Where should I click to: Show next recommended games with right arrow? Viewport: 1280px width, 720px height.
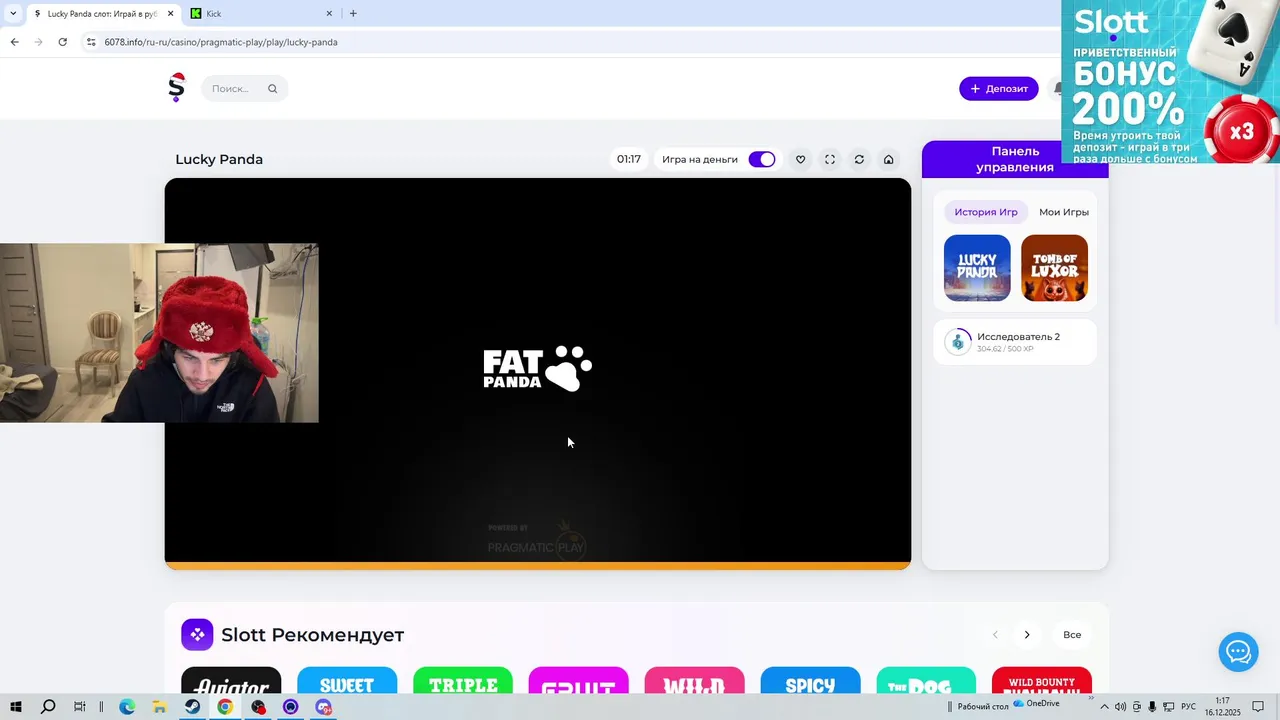coord(1026,635)
